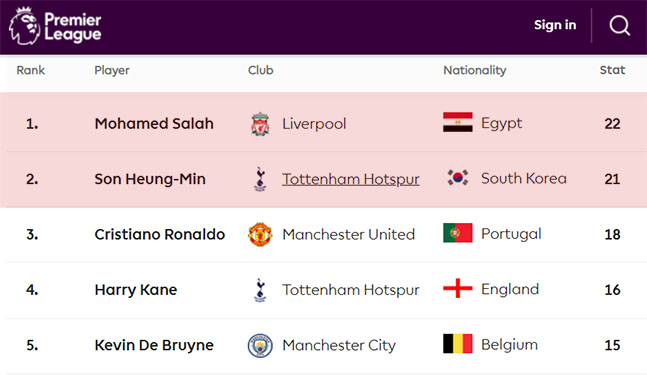Open Mohamed Salah player profile
This screenshot has width=647, height=375.
pyautogui.click(x=154, y=123)
